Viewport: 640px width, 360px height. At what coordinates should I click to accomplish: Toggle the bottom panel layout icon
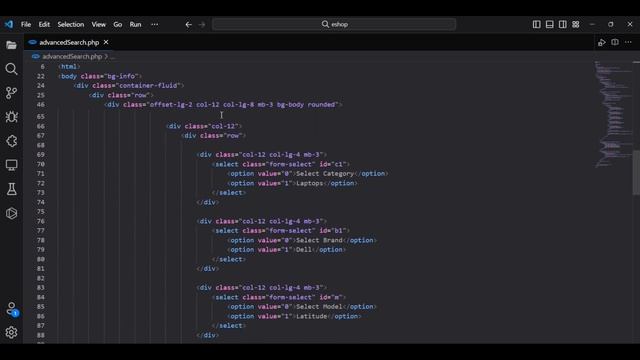point(550,24)
